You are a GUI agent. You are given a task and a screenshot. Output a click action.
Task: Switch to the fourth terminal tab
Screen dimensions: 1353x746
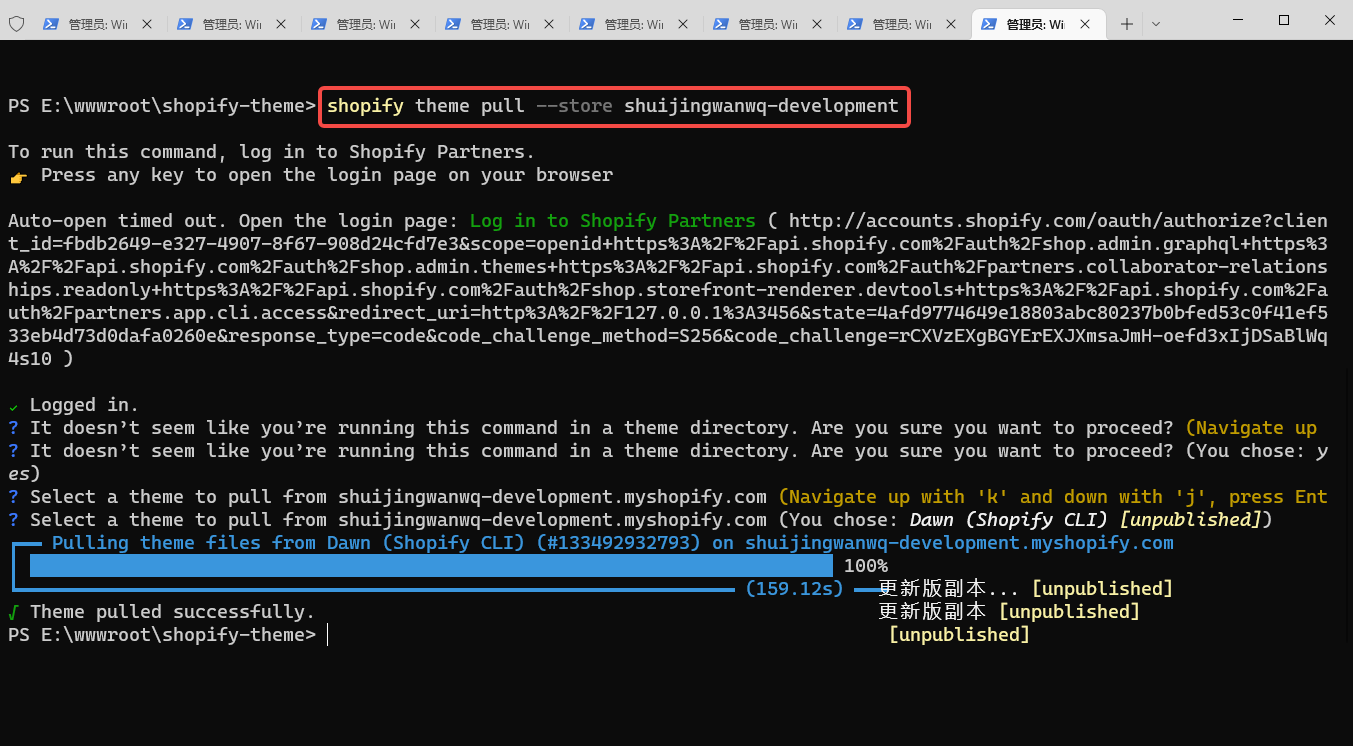(501, 24)
